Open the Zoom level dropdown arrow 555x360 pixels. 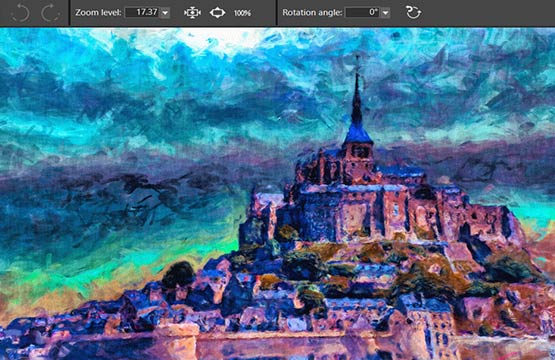[x=165, y=13]
